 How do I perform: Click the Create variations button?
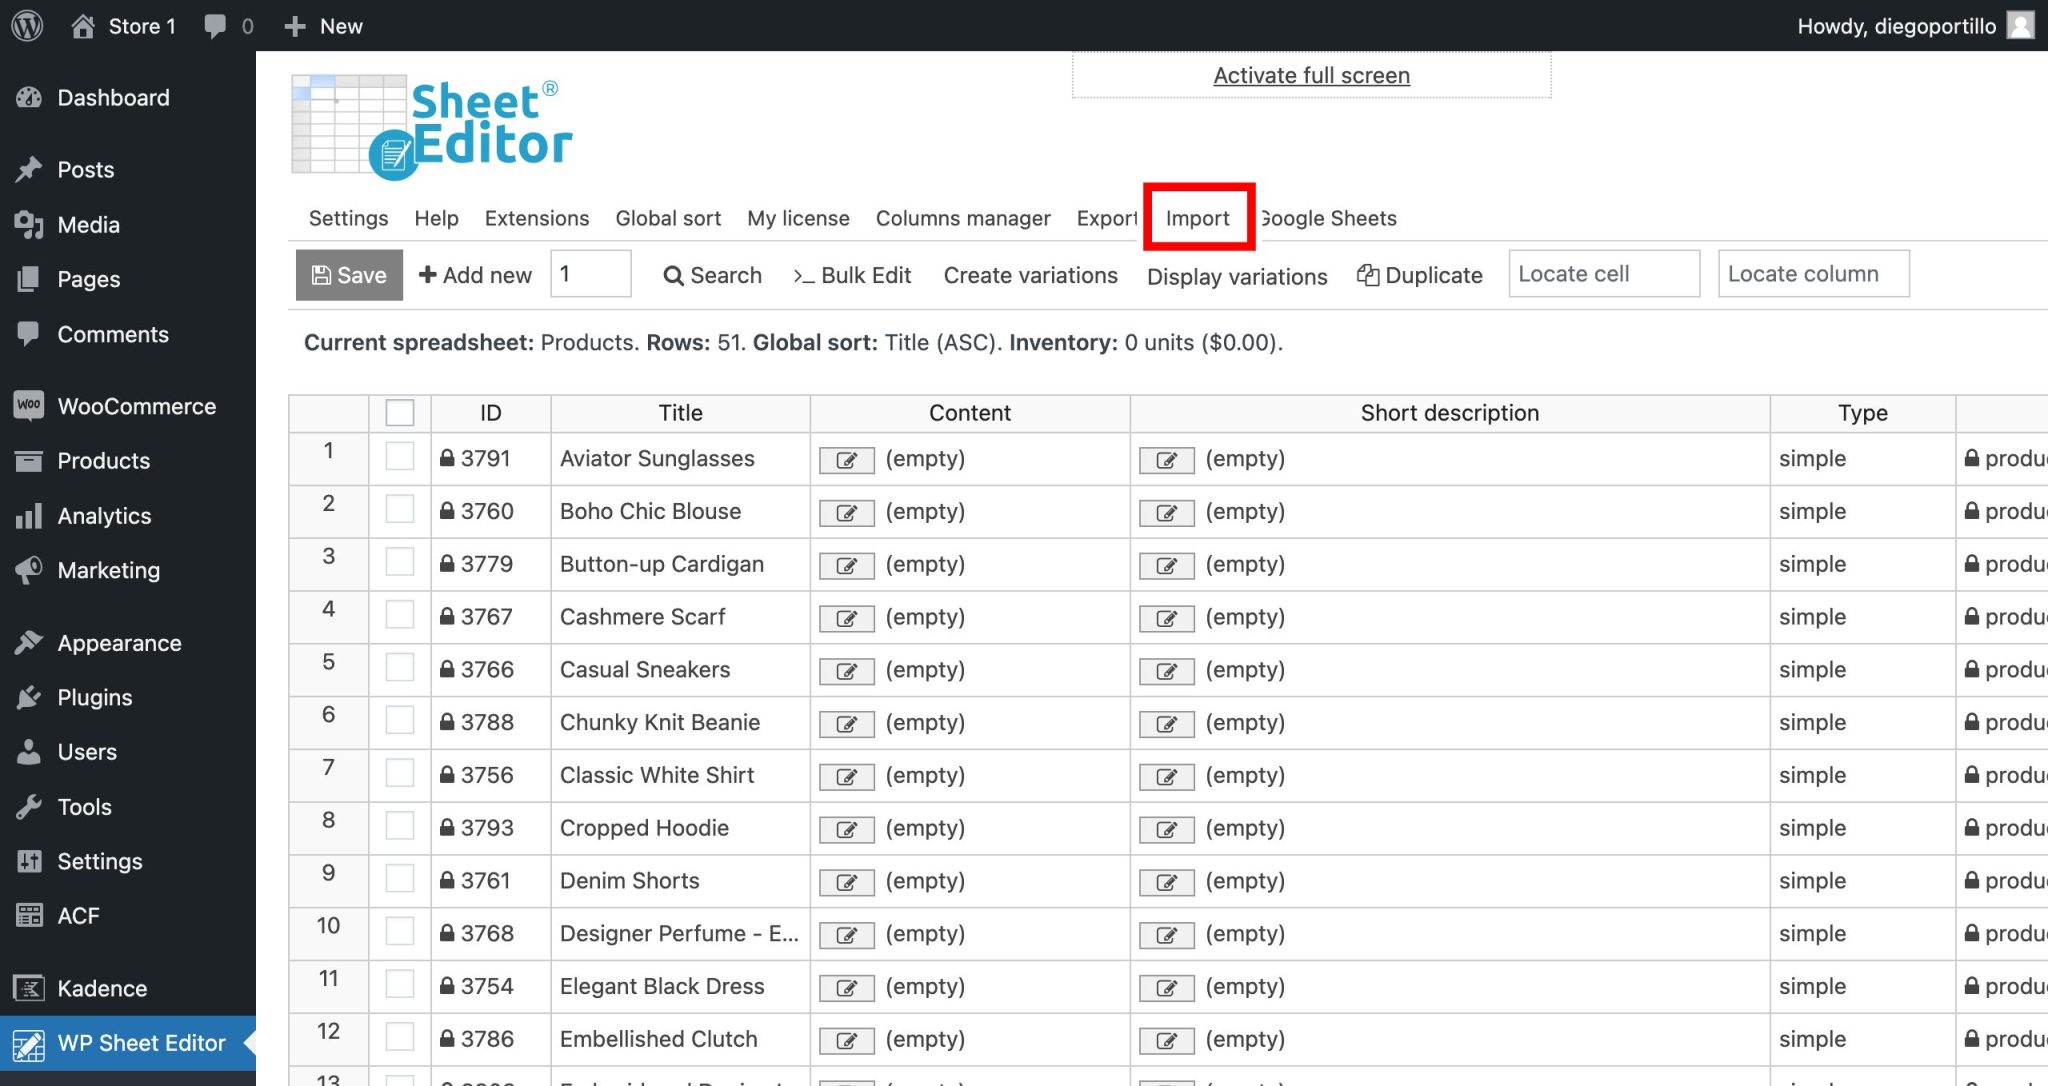[x=1030, y=275]
